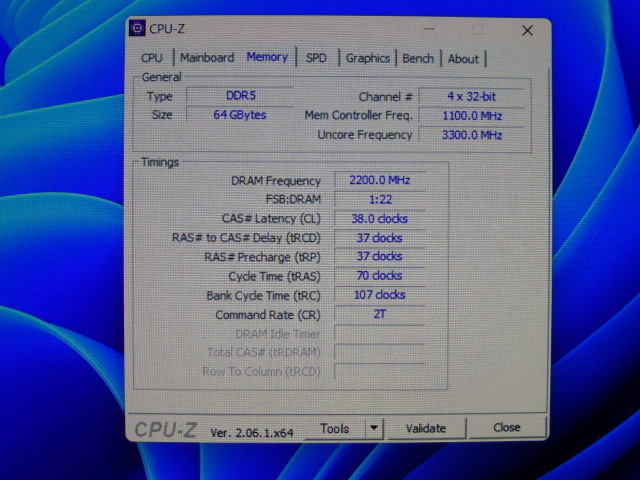Click the Ver. 2.06.1.x64 version text
640x480 pixels.
[252, 433]
